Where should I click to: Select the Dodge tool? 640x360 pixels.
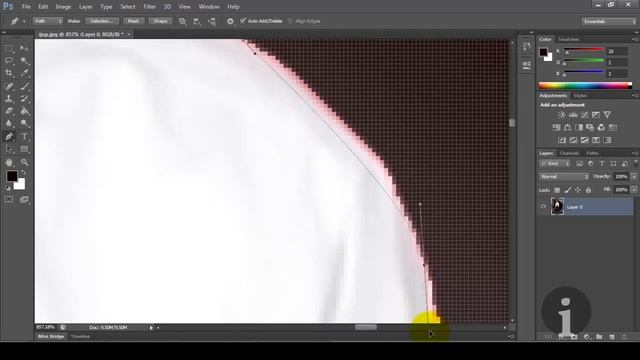tap(24, 123)
